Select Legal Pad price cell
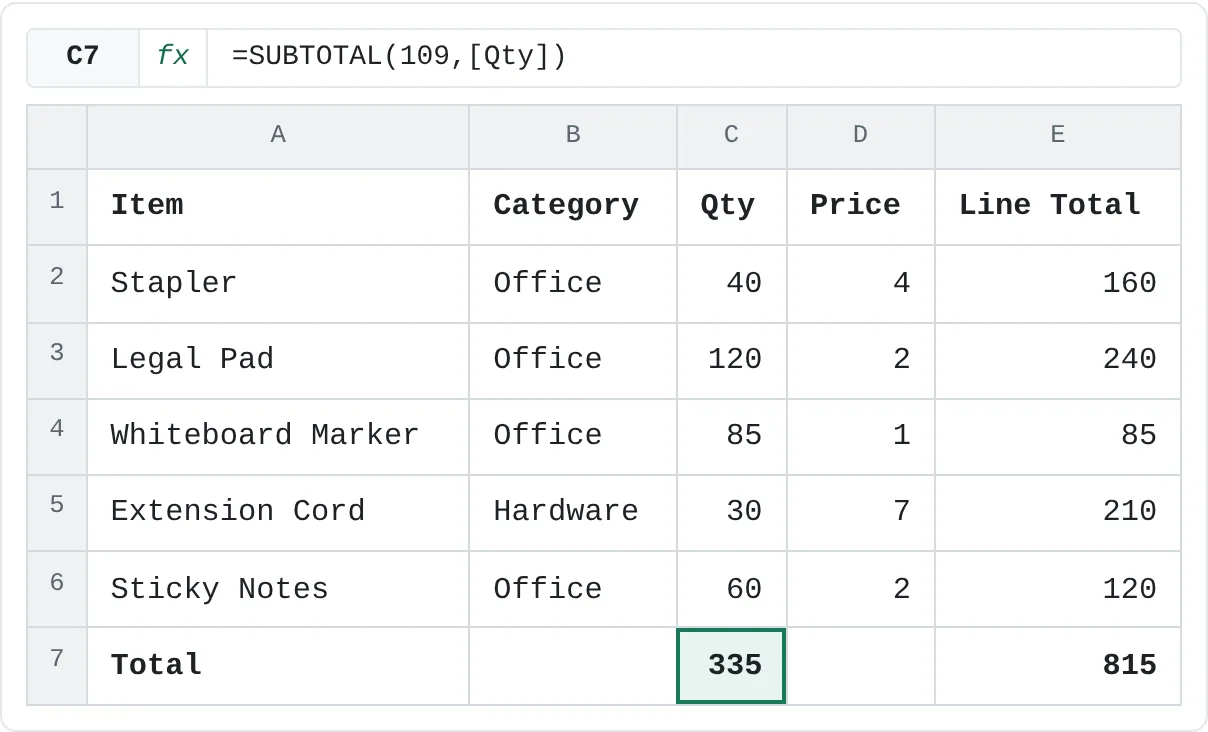This screenshot has width=1208, height=732. click(861, 360)
